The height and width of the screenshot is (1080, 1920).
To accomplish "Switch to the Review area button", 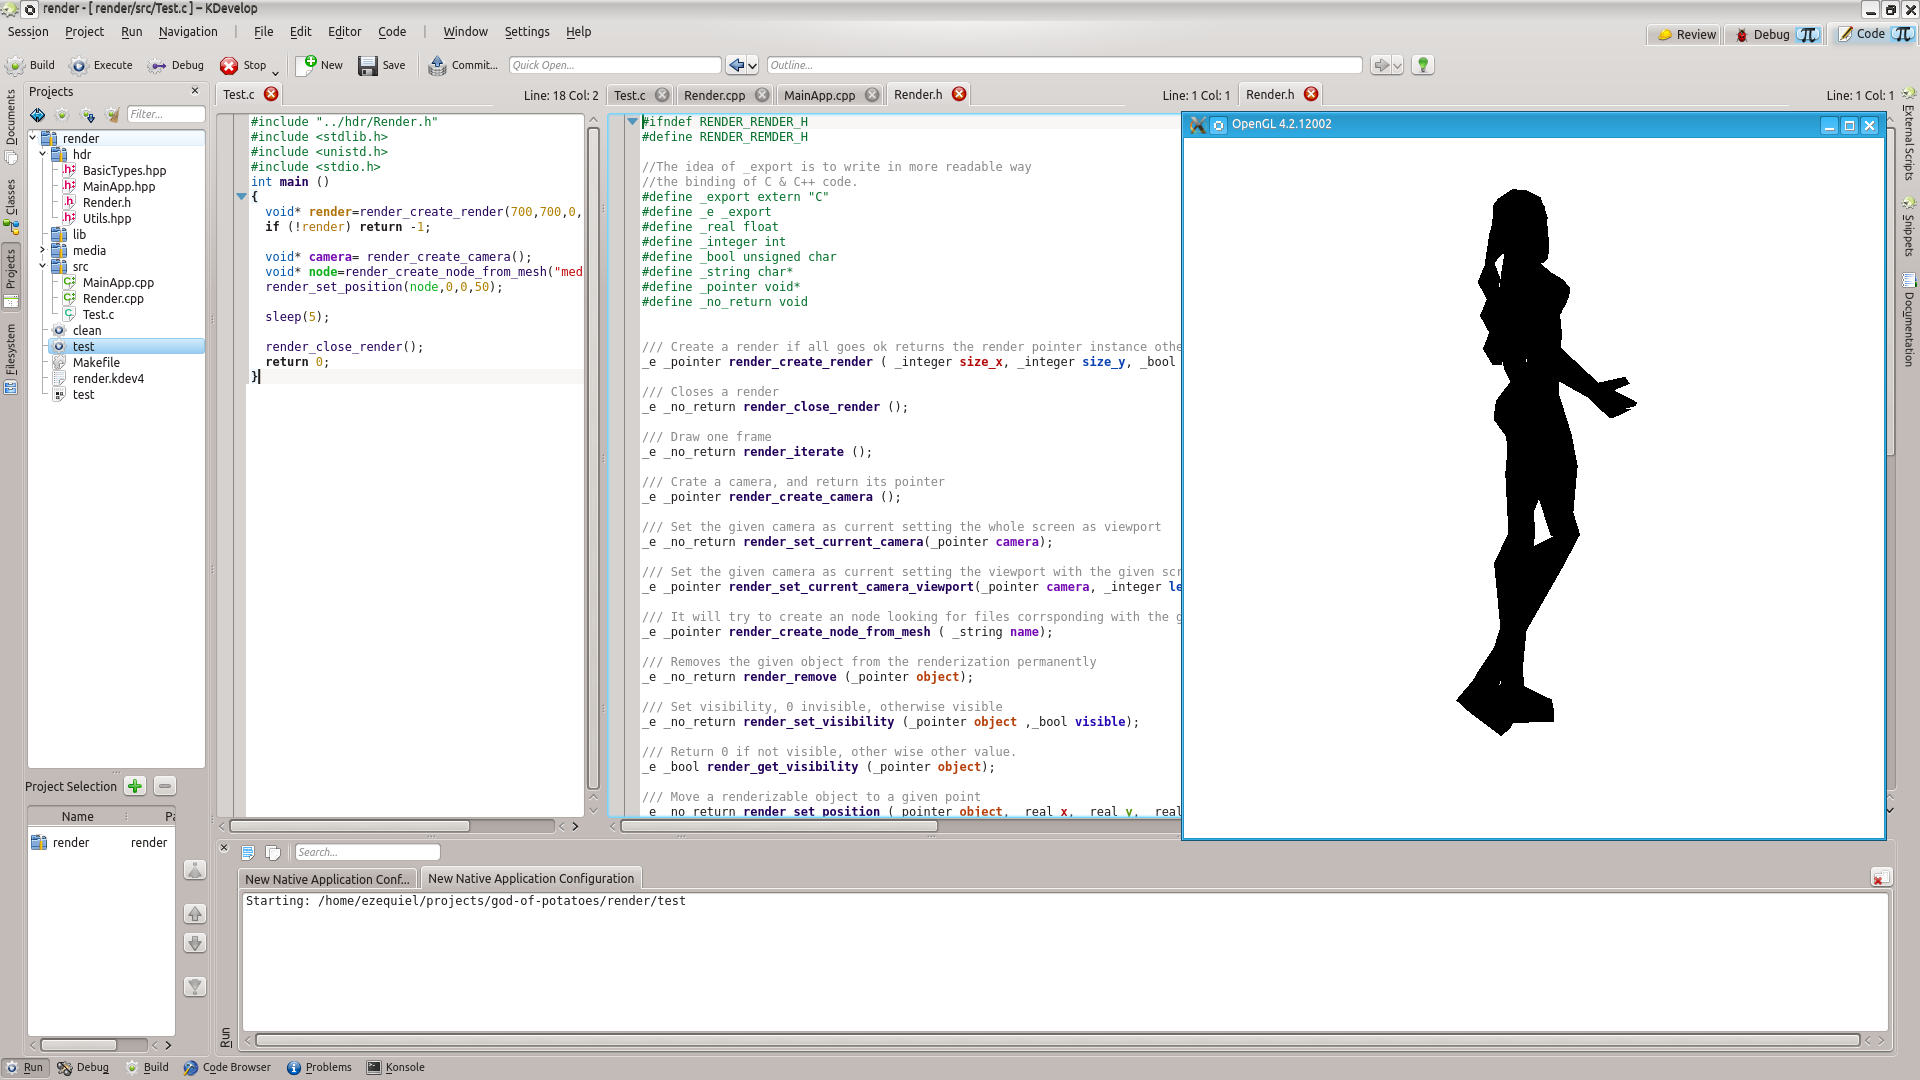I will 1686,34.
